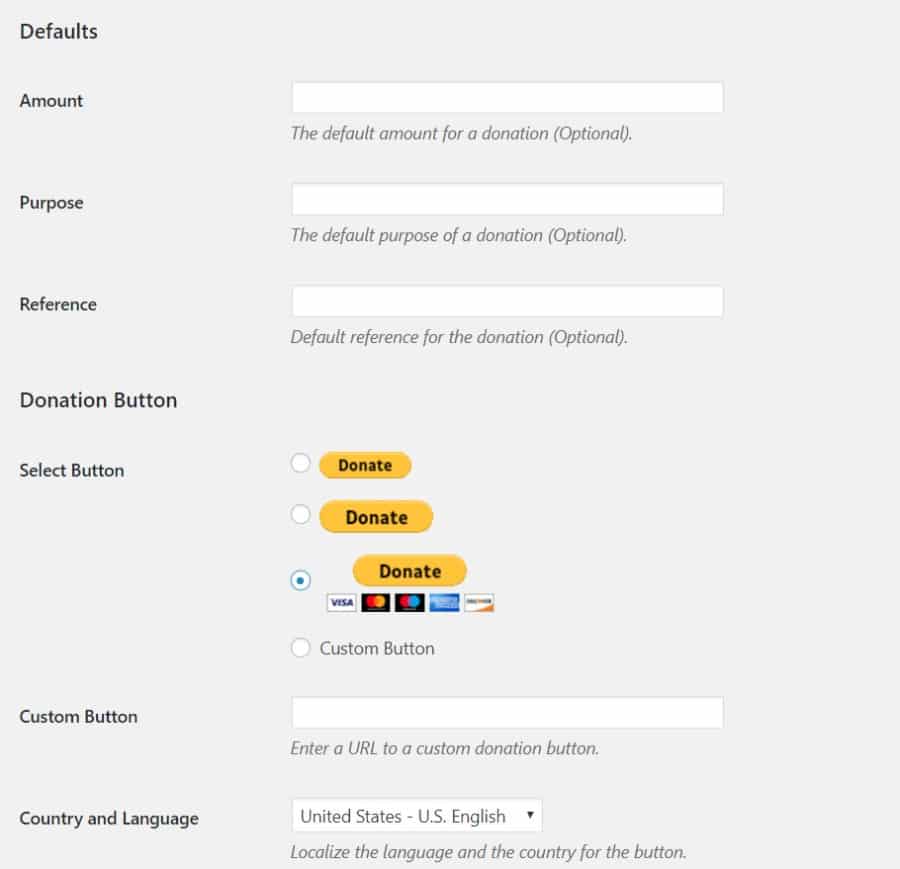Screen dimensions: 900x869
Task: Click the Maestro card icon
Action: [x=409, y=602]
